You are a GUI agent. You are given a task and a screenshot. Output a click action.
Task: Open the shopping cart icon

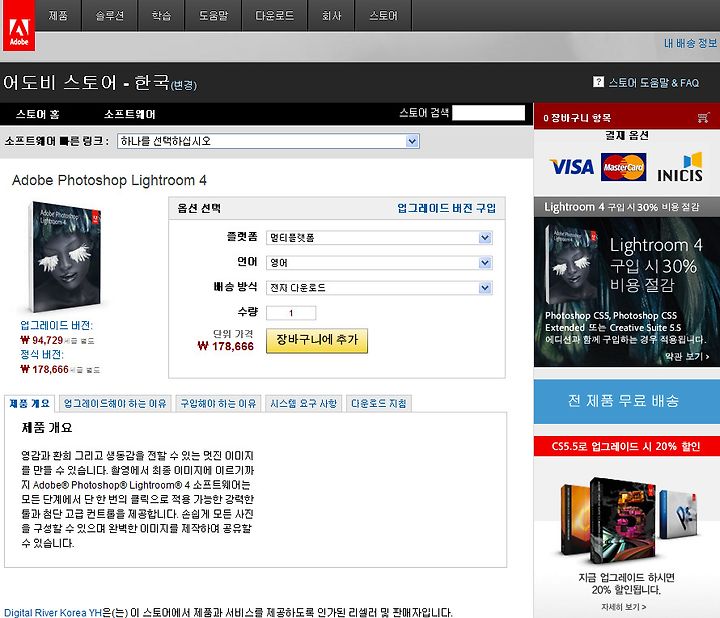[703, 118]
